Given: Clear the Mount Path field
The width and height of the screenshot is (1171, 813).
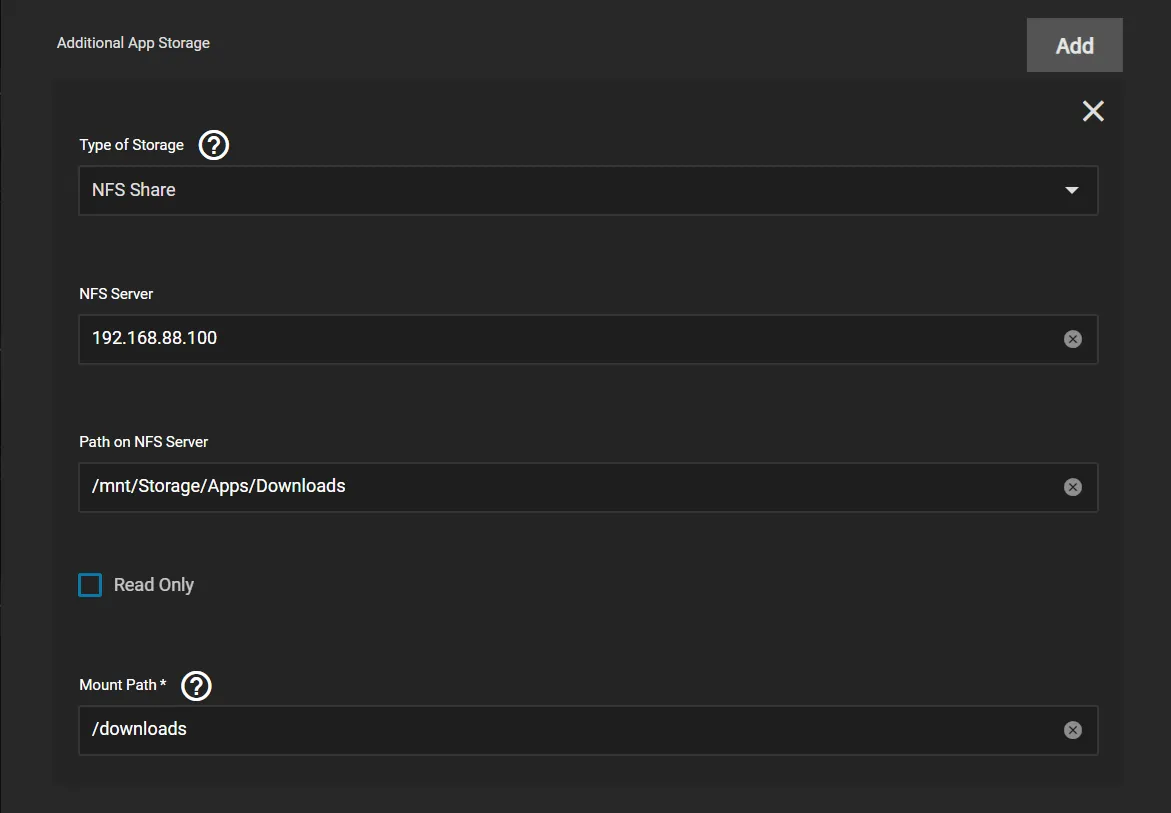Looking at the screenshot, I should tap(1072, 730).
